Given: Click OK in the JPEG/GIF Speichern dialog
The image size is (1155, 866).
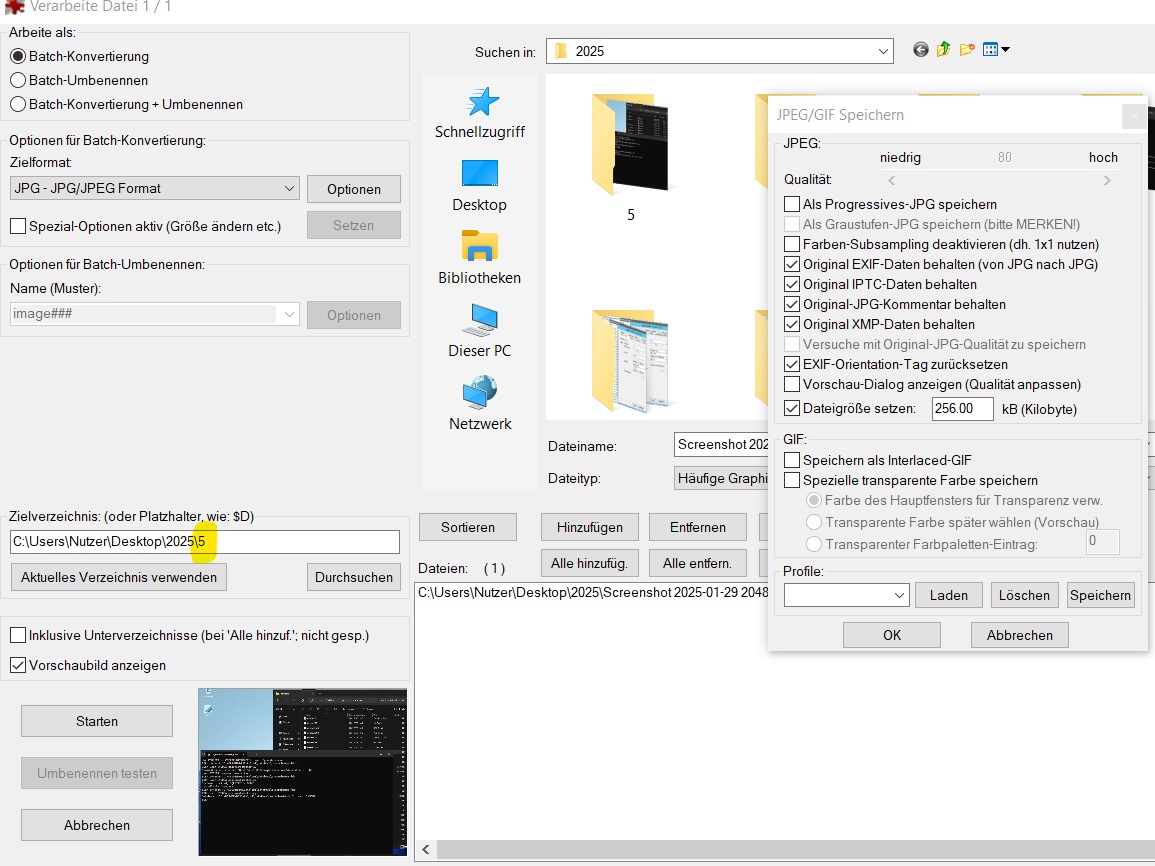Looking at the screenshot, I should click(890, 634).
